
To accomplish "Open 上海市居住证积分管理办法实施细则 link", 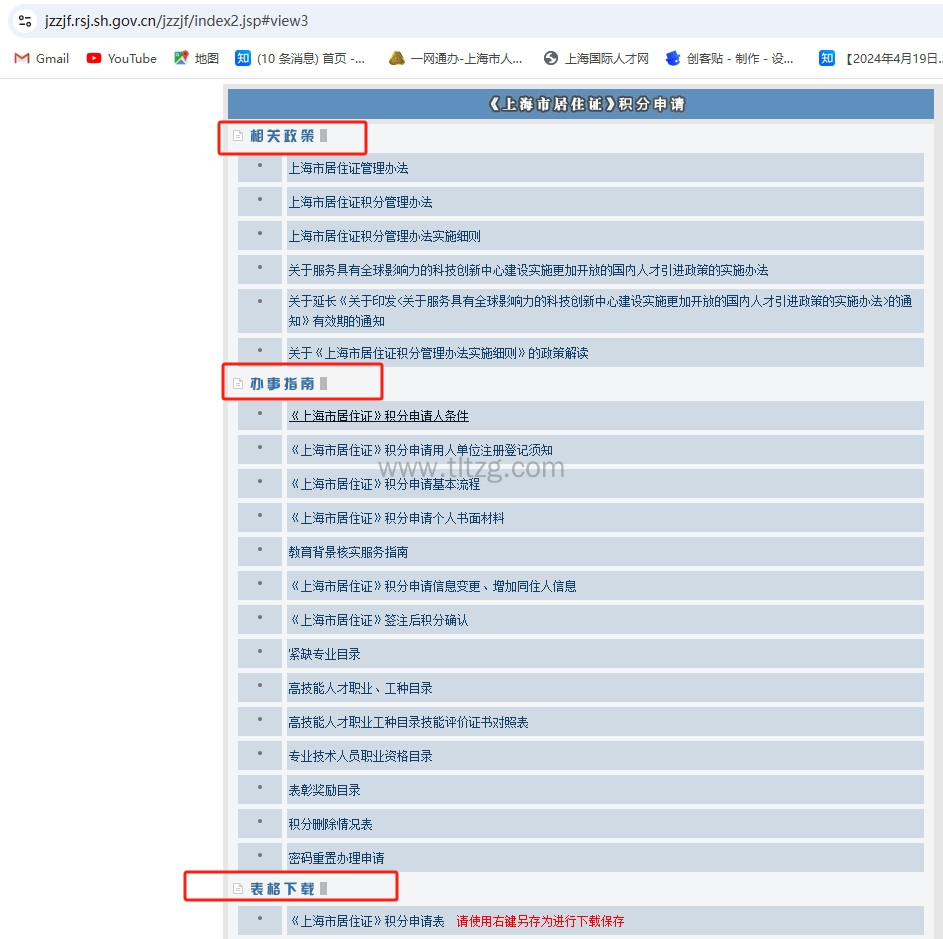I will pyautogui.click(x=384, y=236).
